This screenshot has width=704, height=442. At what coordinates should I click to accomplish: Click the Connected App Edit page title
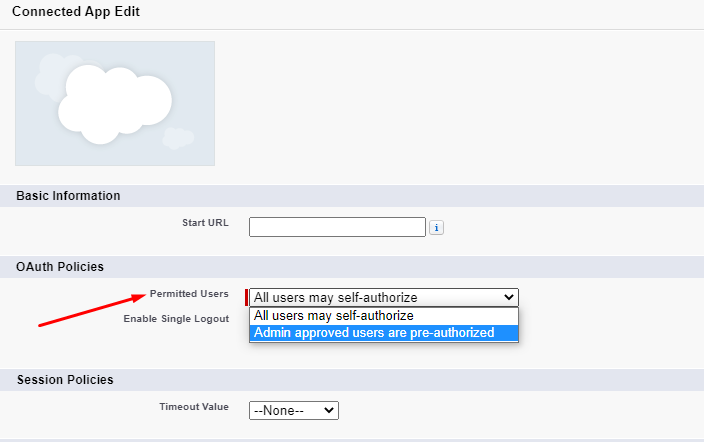tap(76, 13)
